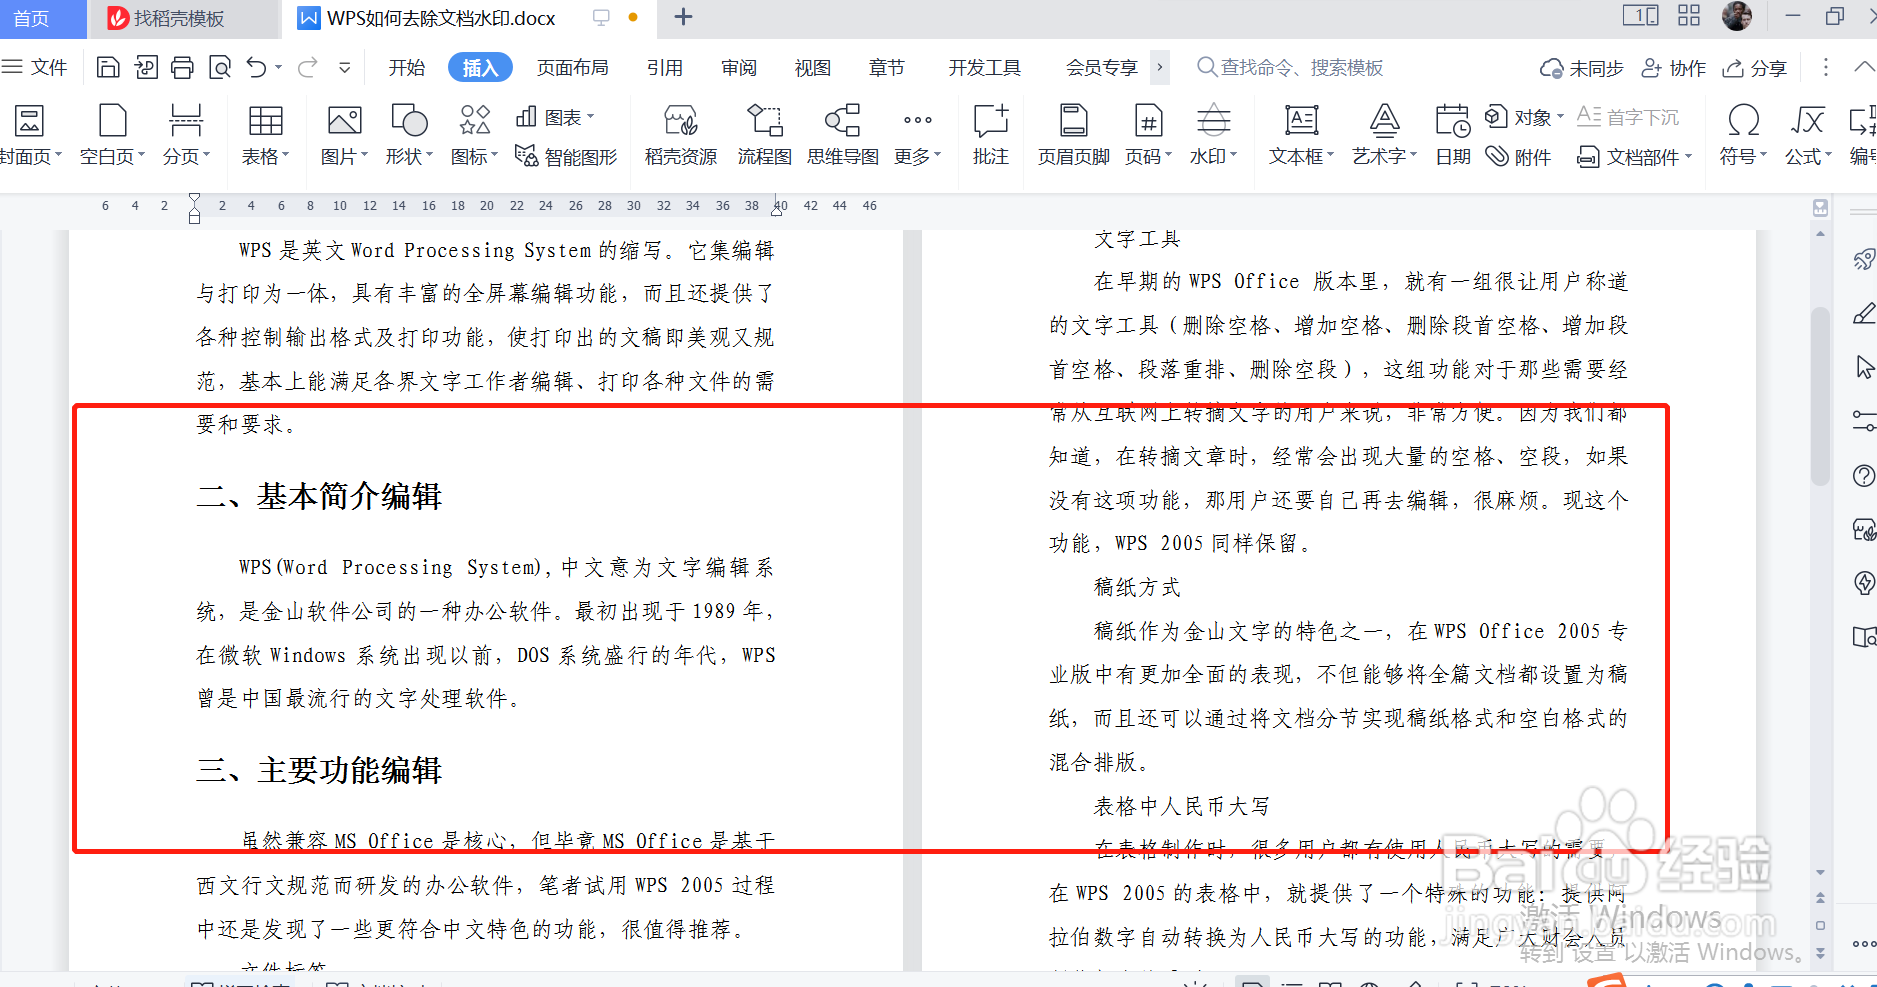Switch to the 页面布局 (Page Layout) tab
Viewport: 1877px width, 987px height.
[x=573, y=67]
